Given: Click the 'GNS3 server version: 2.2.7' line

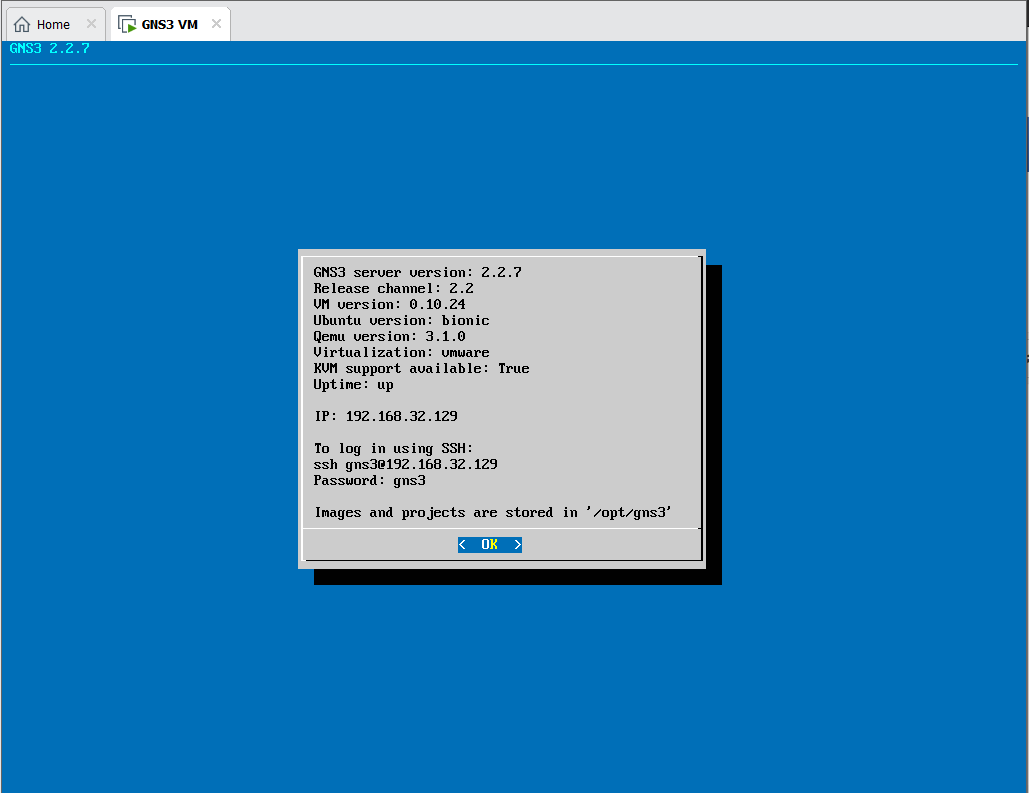Looking at the screenshot, I should pyautogui.click(x=417, y=272).
